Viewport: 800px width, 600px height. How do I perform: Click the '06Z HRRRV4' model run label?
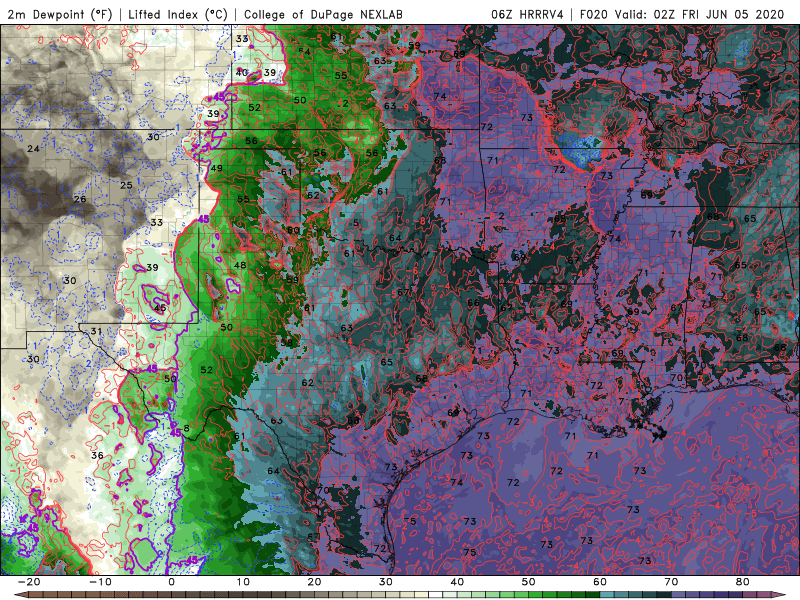[527, 14]
